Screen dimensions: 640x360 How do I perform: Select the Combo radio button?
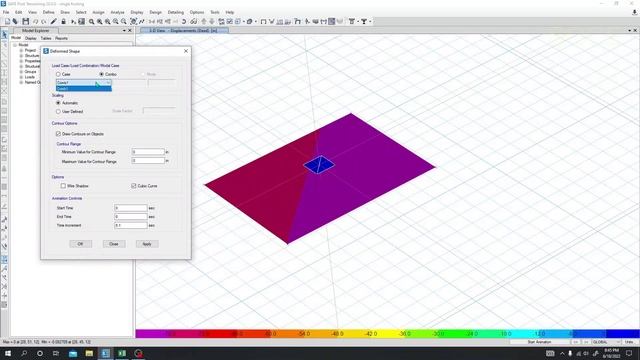(x=101, y=74)
